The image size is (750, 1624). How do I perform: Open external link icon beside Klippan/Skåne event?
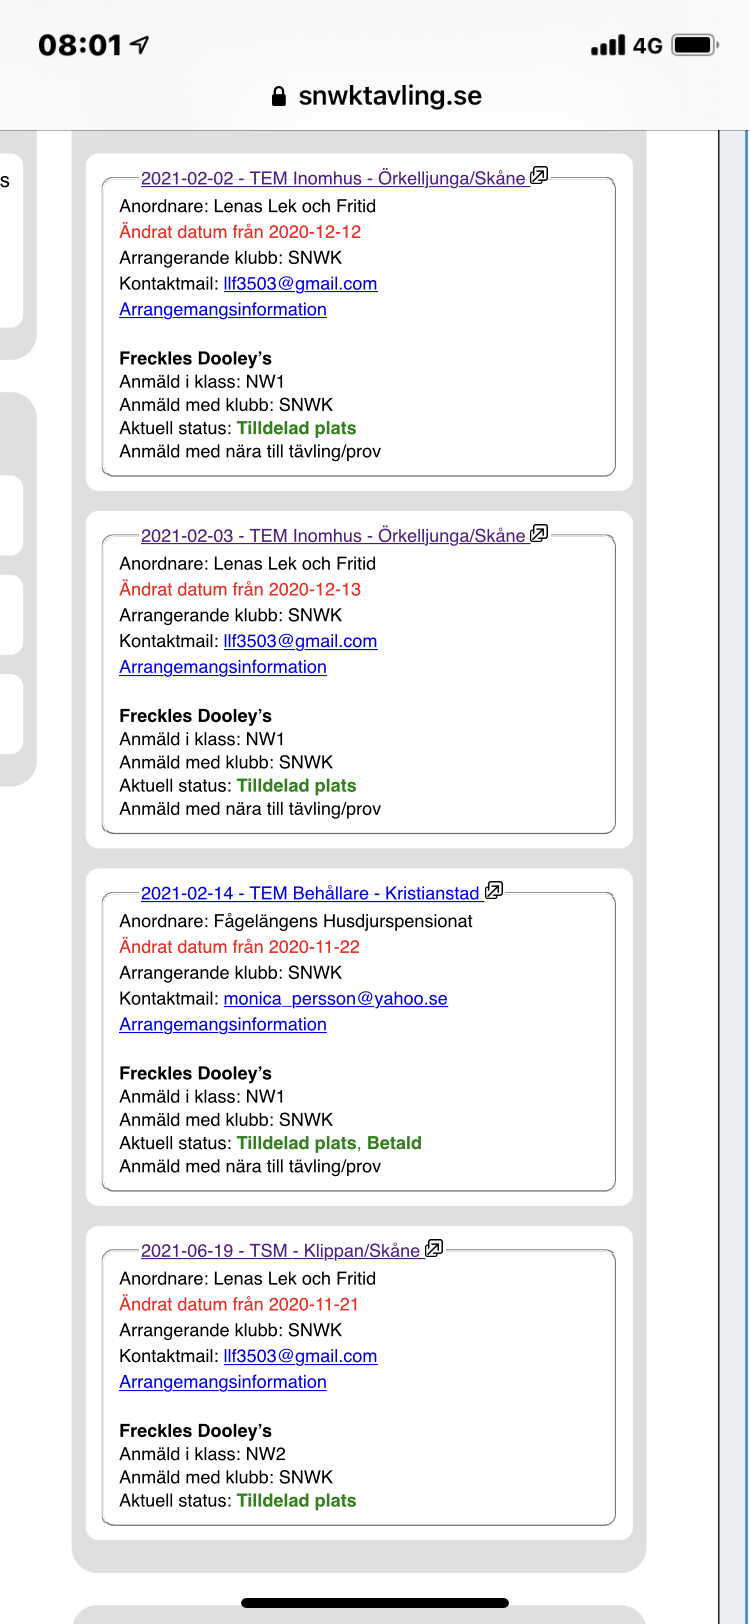click(x=434, y=1249)
